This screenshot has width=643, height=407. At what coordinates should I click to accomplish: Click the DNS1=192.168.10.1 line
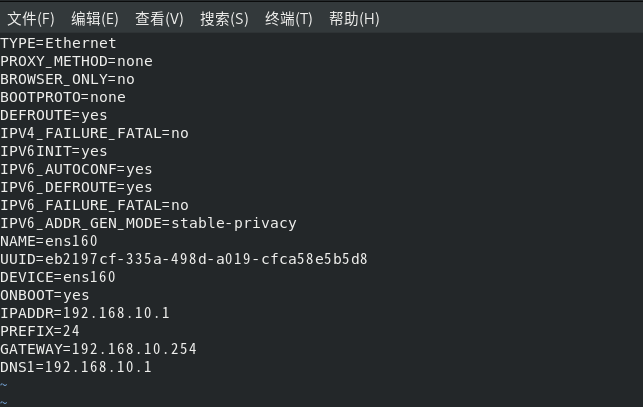click(x=76, y=367)
